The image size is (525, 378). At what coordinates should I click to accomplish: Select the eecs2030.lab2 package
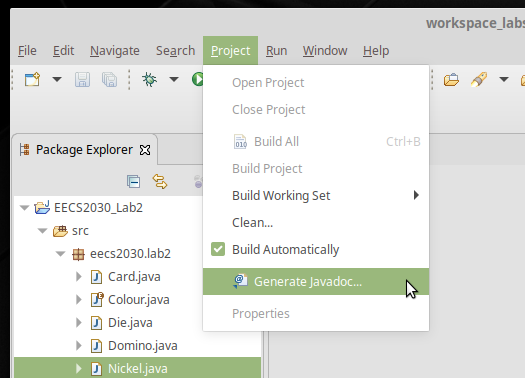130,254
